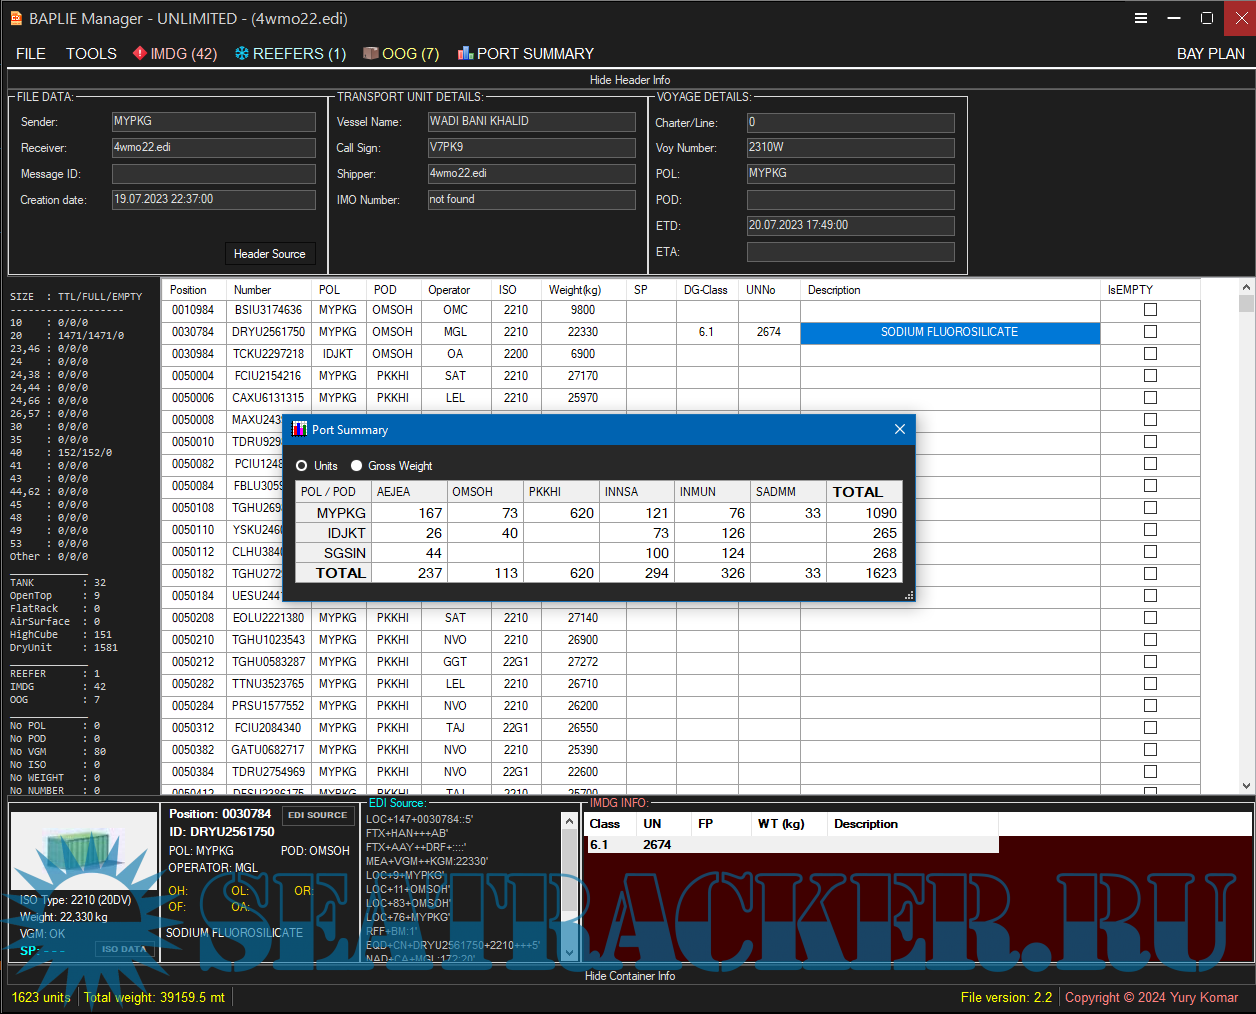Select the blue SODIUM FLUOROSILICATE description cell
Viewport: 1256px width, 1014px height.
click(x=949, y=332)
